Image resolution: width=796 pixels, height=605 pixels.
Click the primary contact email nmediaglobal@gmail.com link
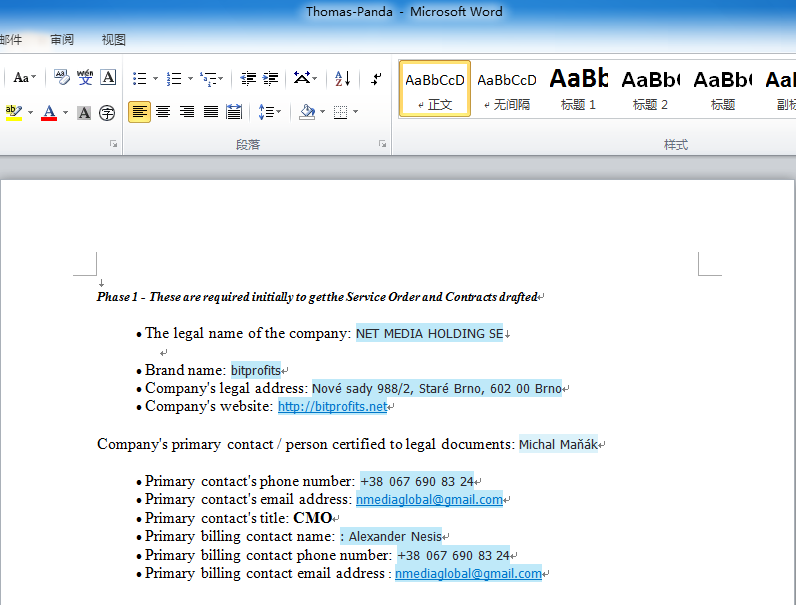coord(429,499)
